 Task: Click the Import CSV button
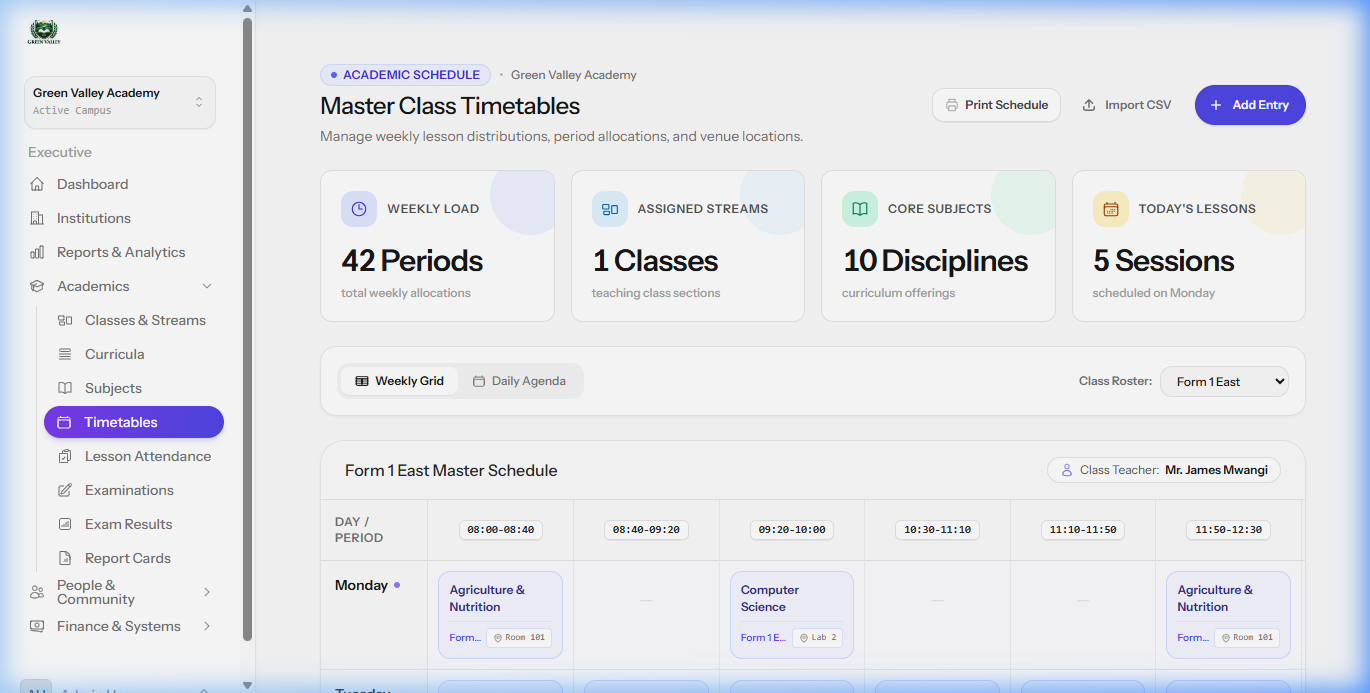click(x=1127, y=105)
